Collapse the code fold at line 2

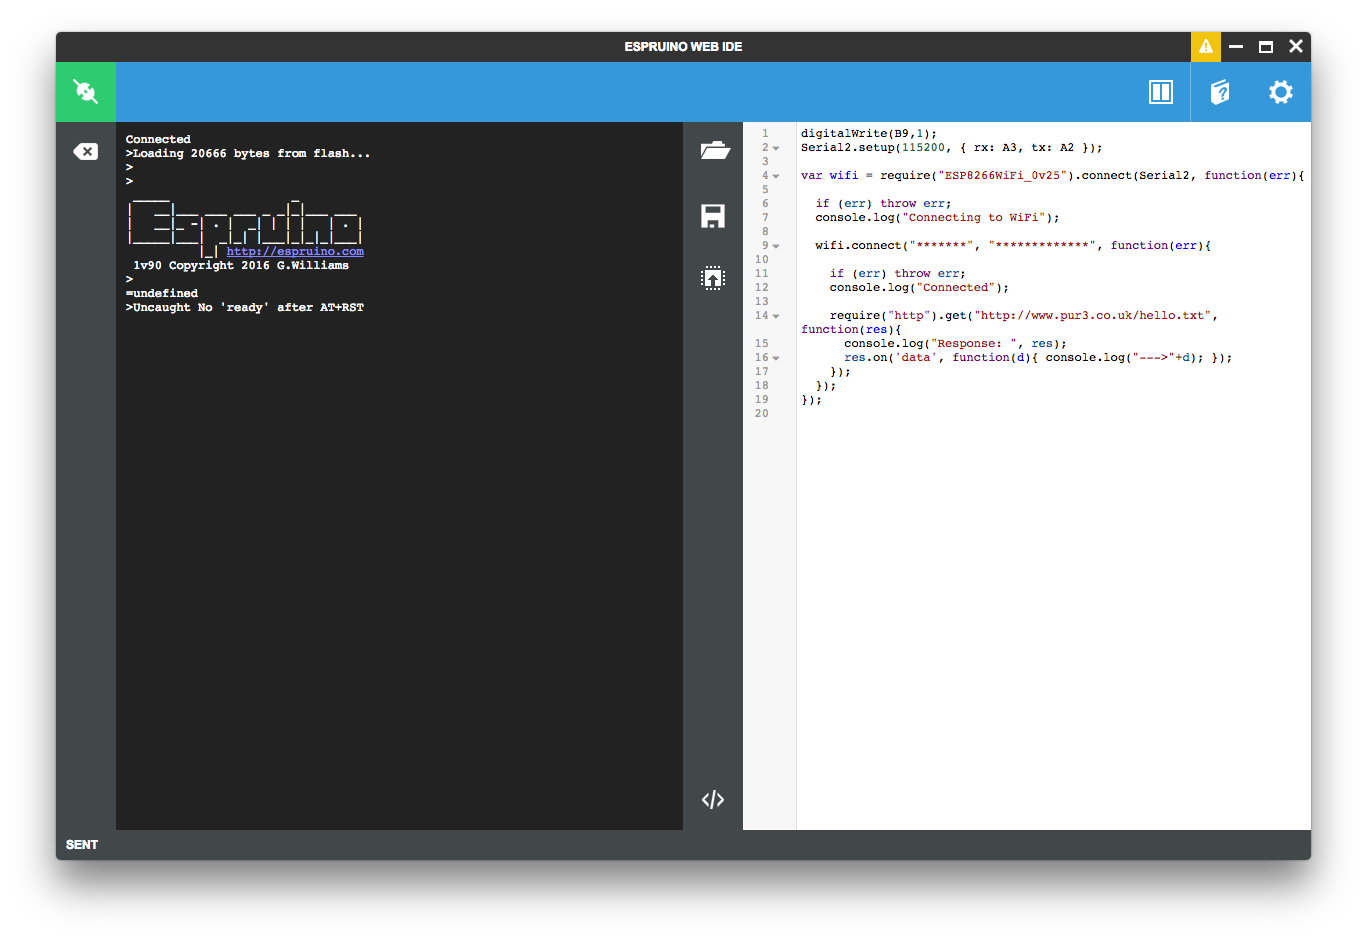click(776, 148)
